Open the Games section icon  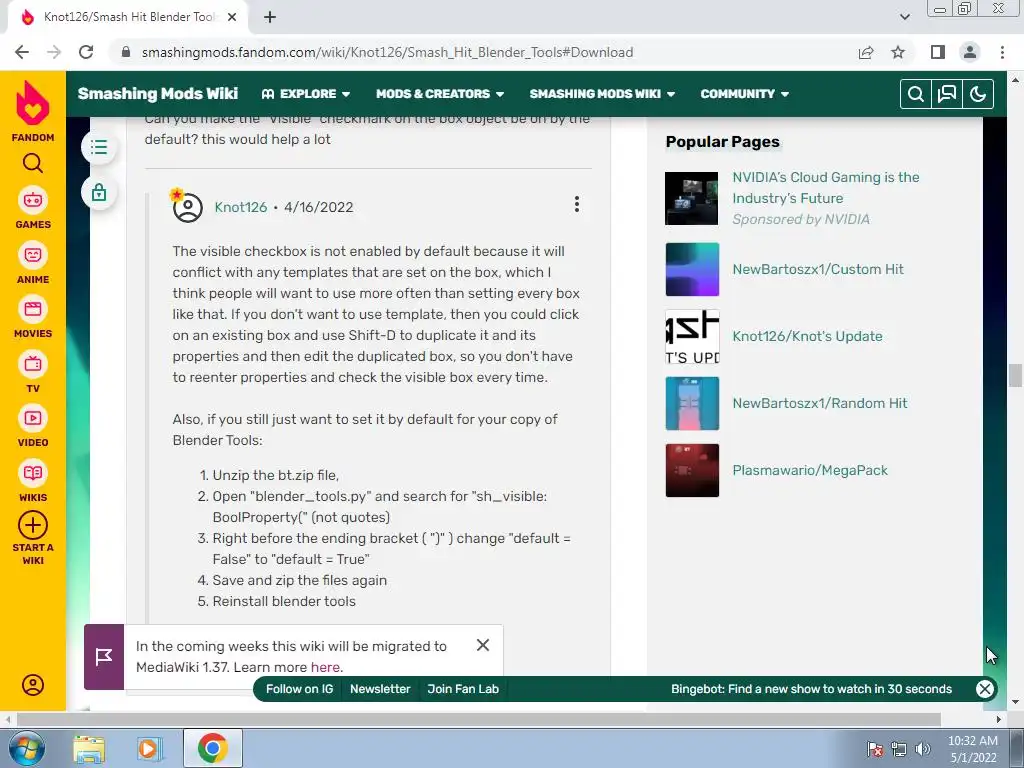(33, 200)
